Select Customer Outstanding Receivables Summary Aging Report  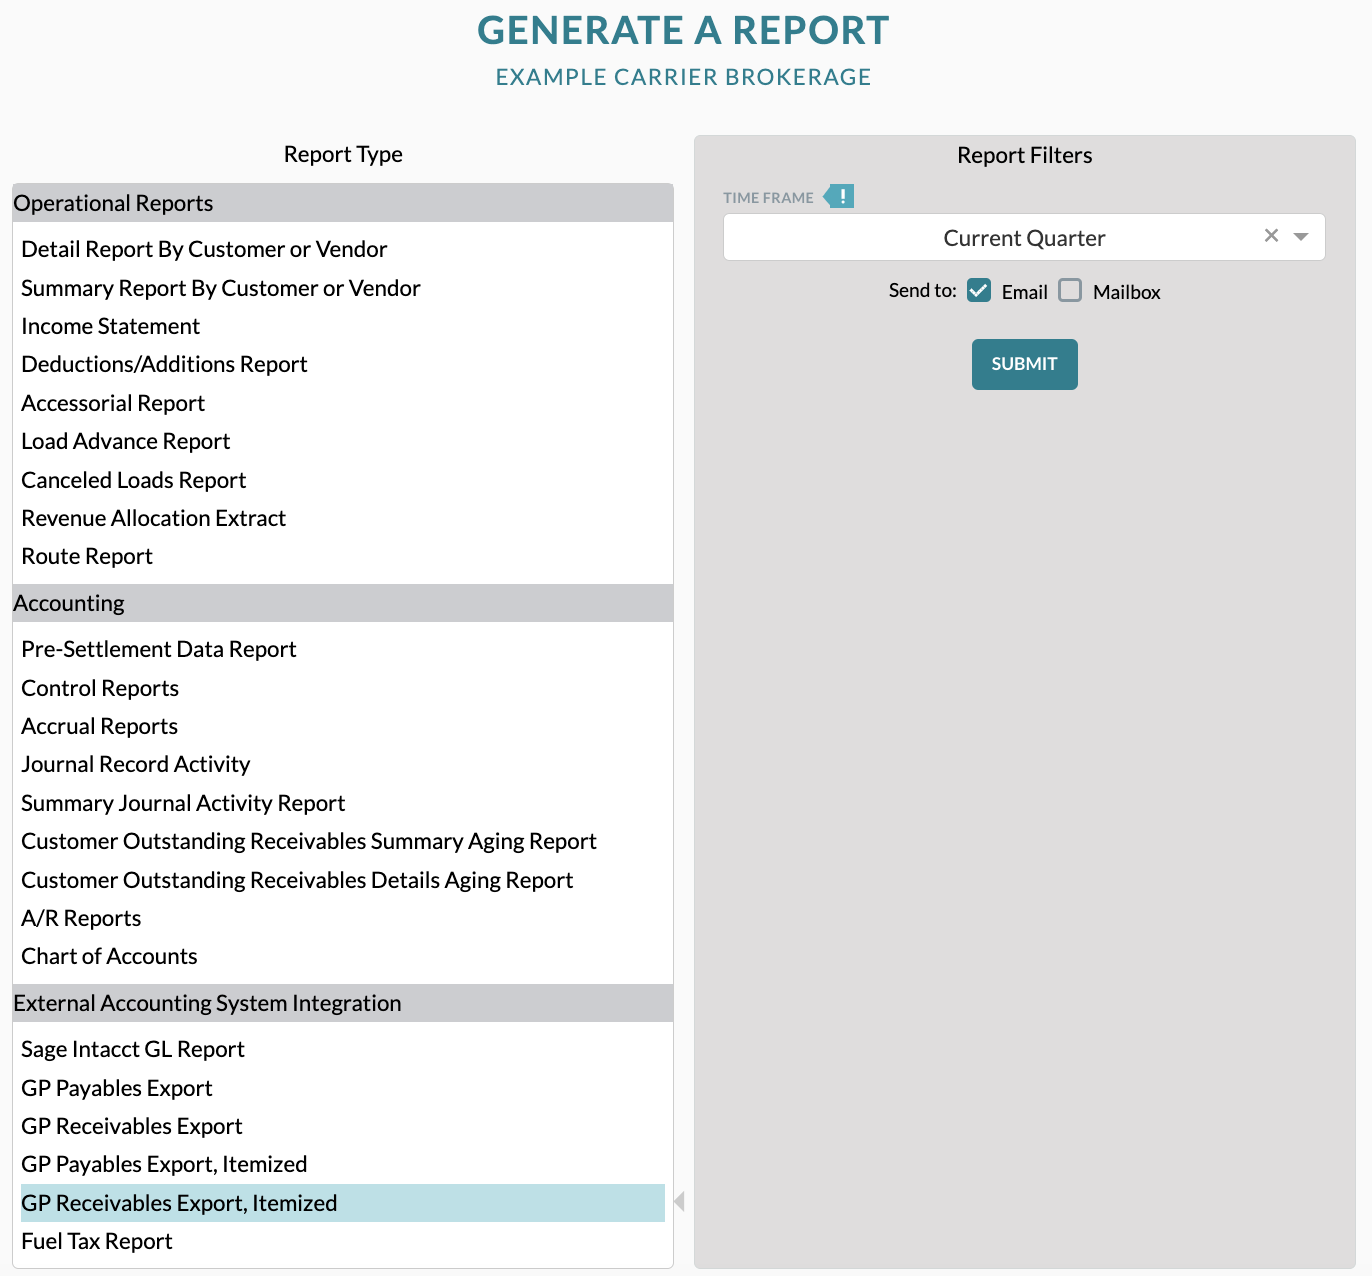(x=308, y=841)
